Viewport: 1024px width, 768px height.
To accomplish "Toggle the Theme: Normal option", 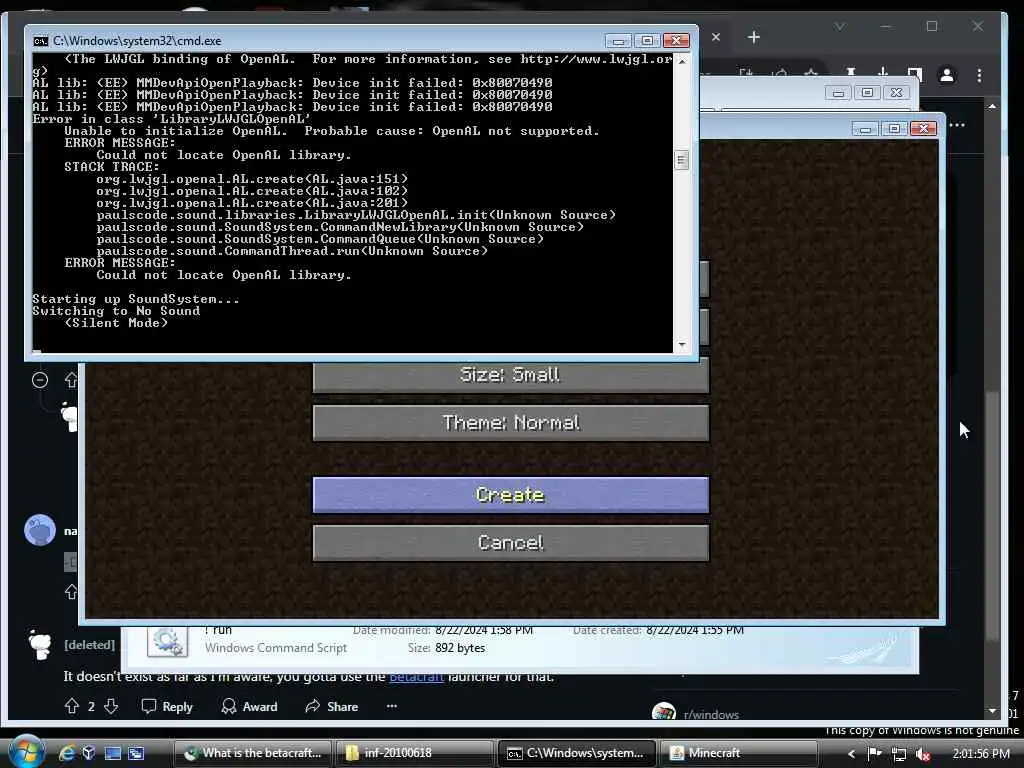I will point(511,423).
